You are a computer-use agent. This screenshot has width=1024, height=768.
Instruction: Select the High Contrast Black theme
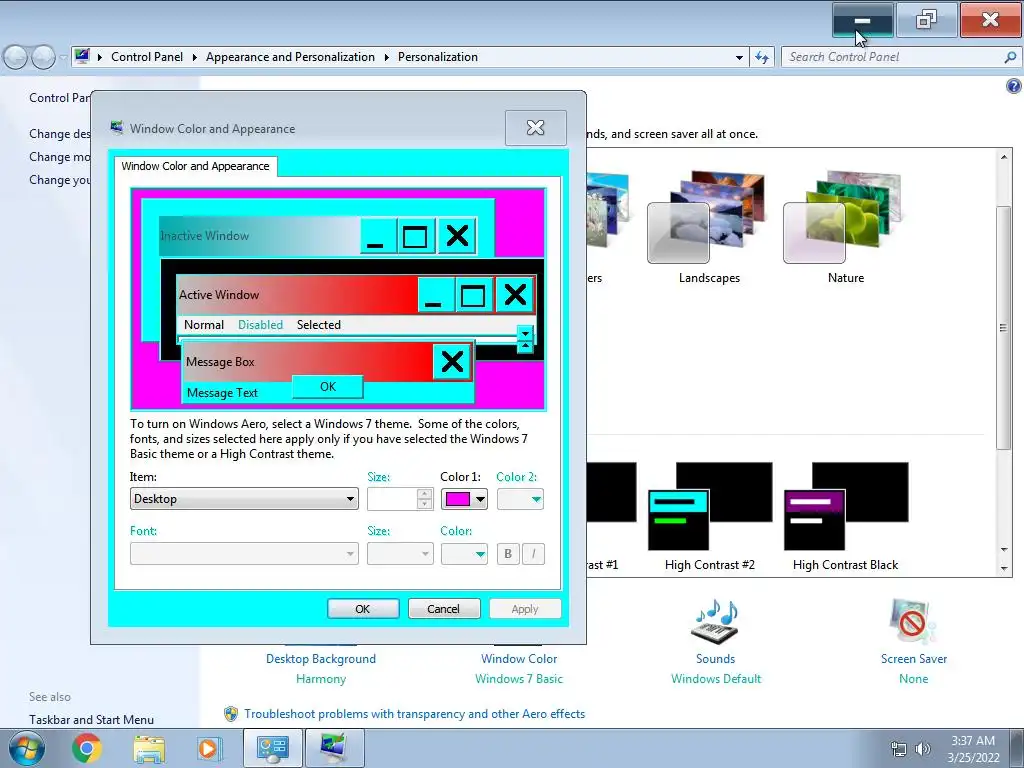click(x=846, y=517)
